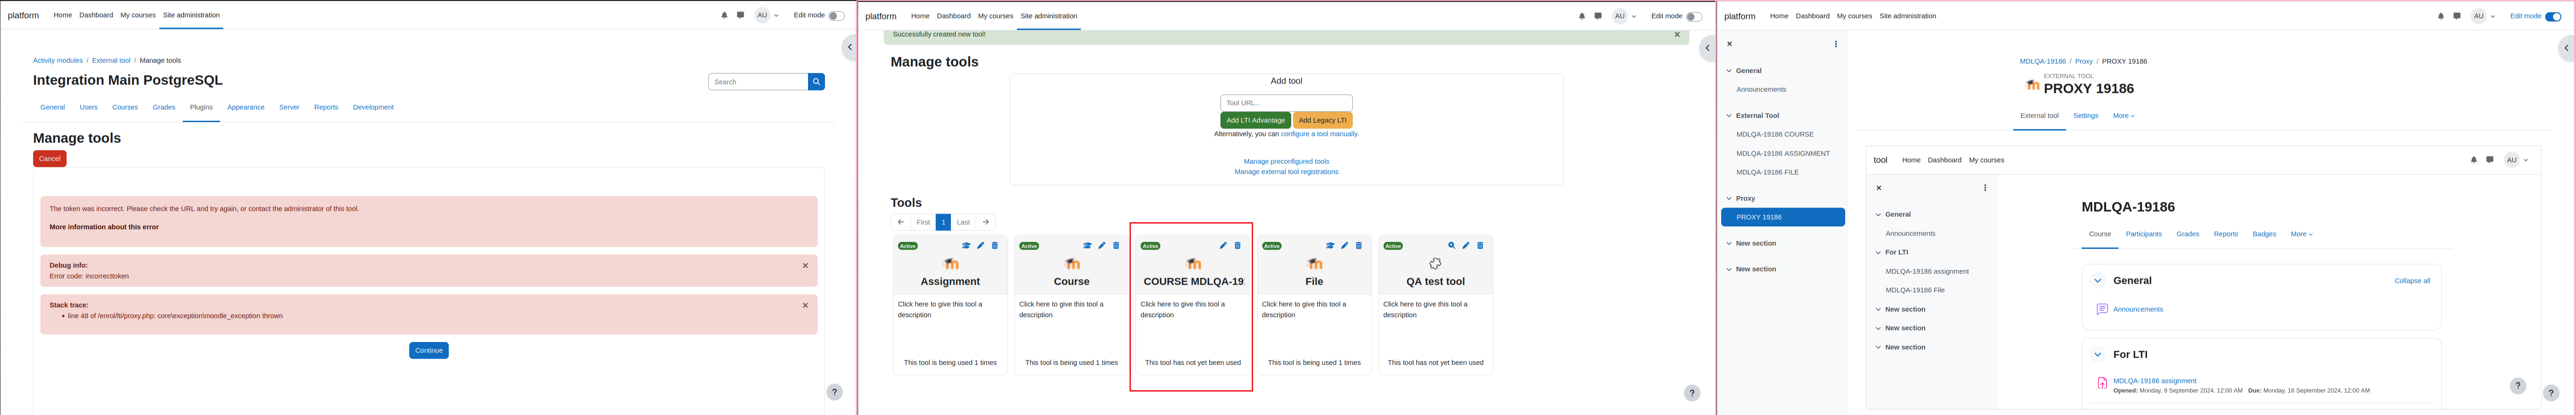Open Manage preconfigured tools link

(1286, 161)
